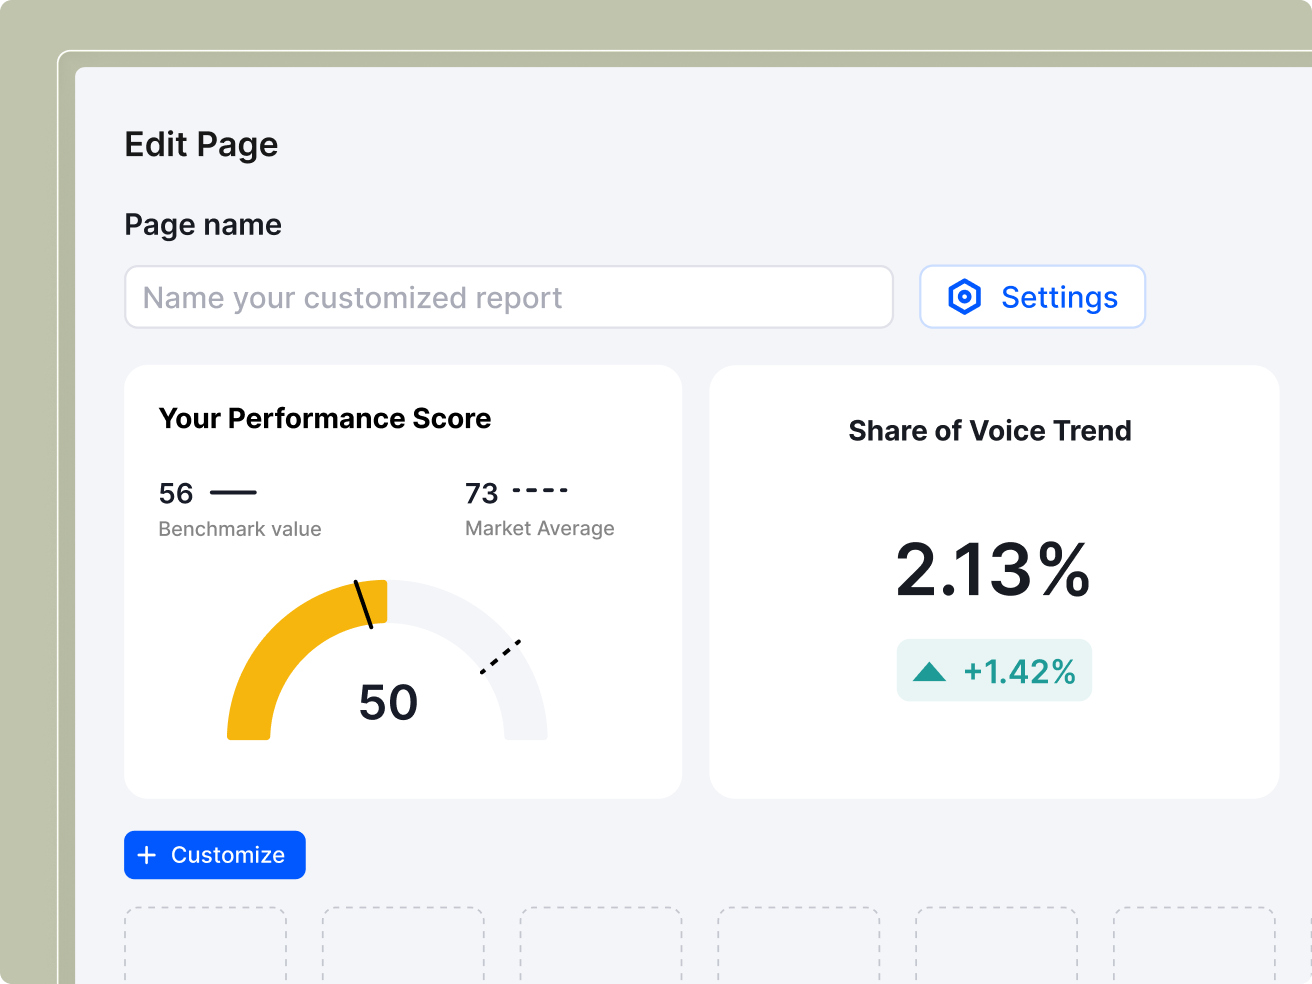Click the solid line legend beside 56
Viewport: 1312px width, 984px height.
tap(233, 492)
